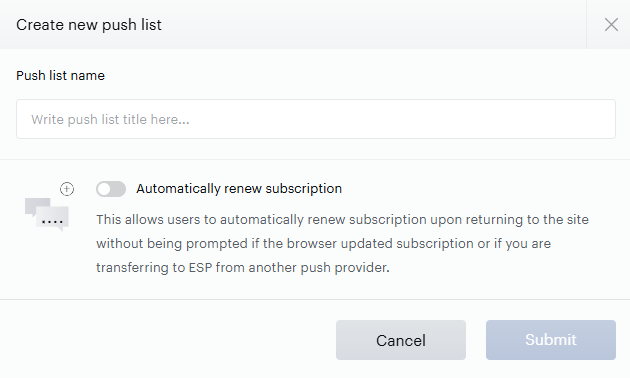Click the description line starting 'without being prompted'
The width and height of the screenshot is (630, 378).
tap(323, 243)
